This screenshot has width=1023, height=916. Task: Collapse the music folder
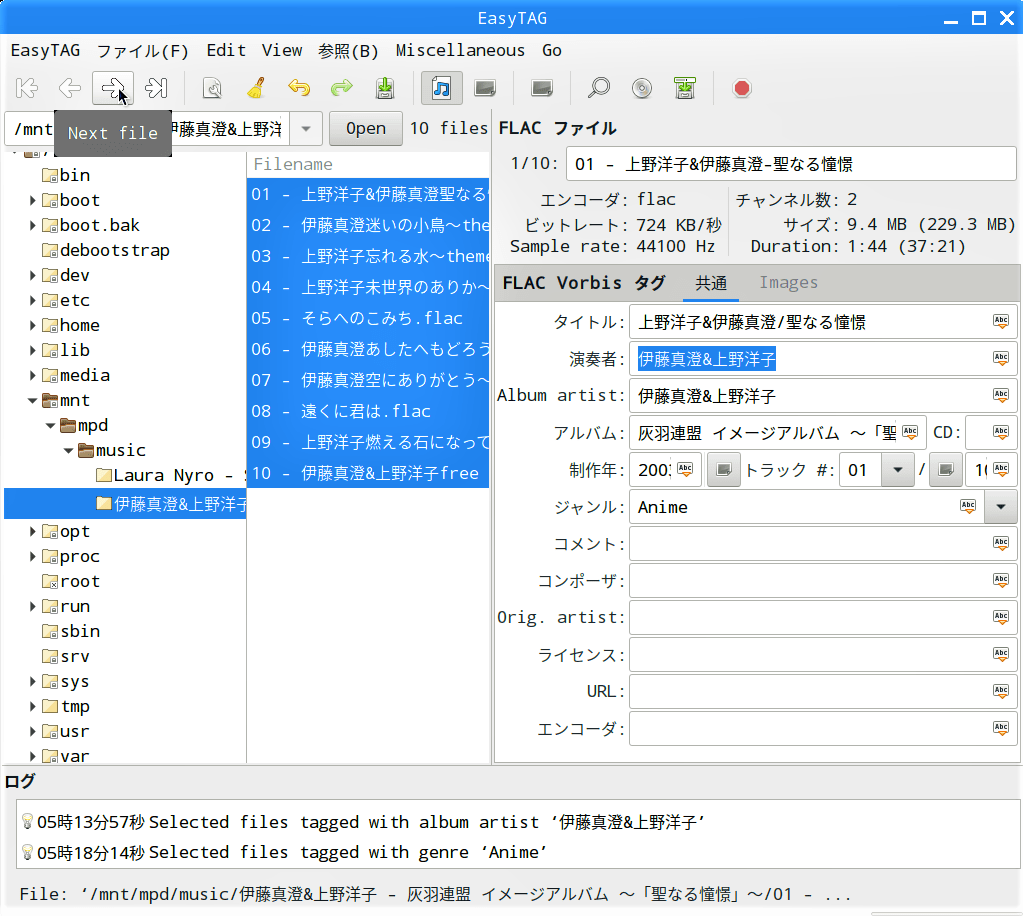(69, 451)
